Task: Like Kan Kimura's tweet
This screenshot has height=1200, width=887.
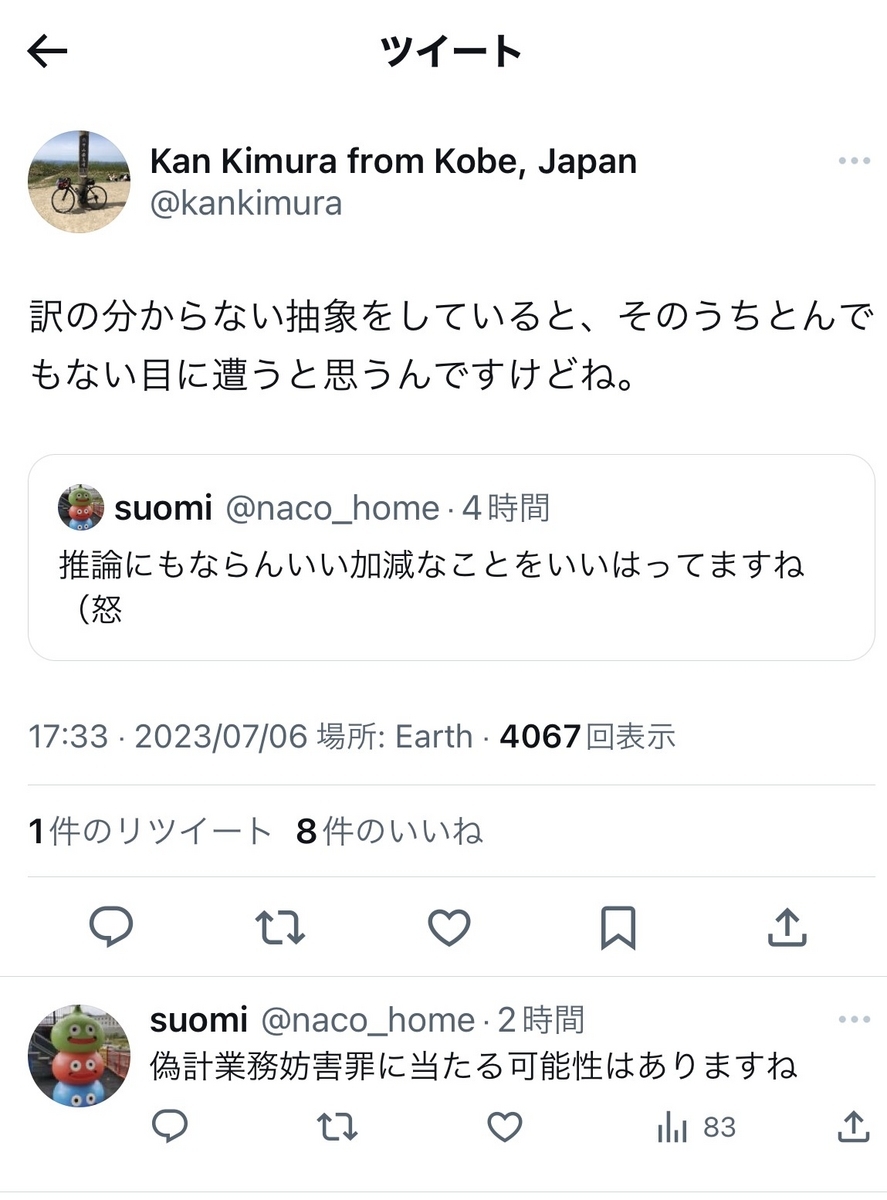Action: point(449,928)
